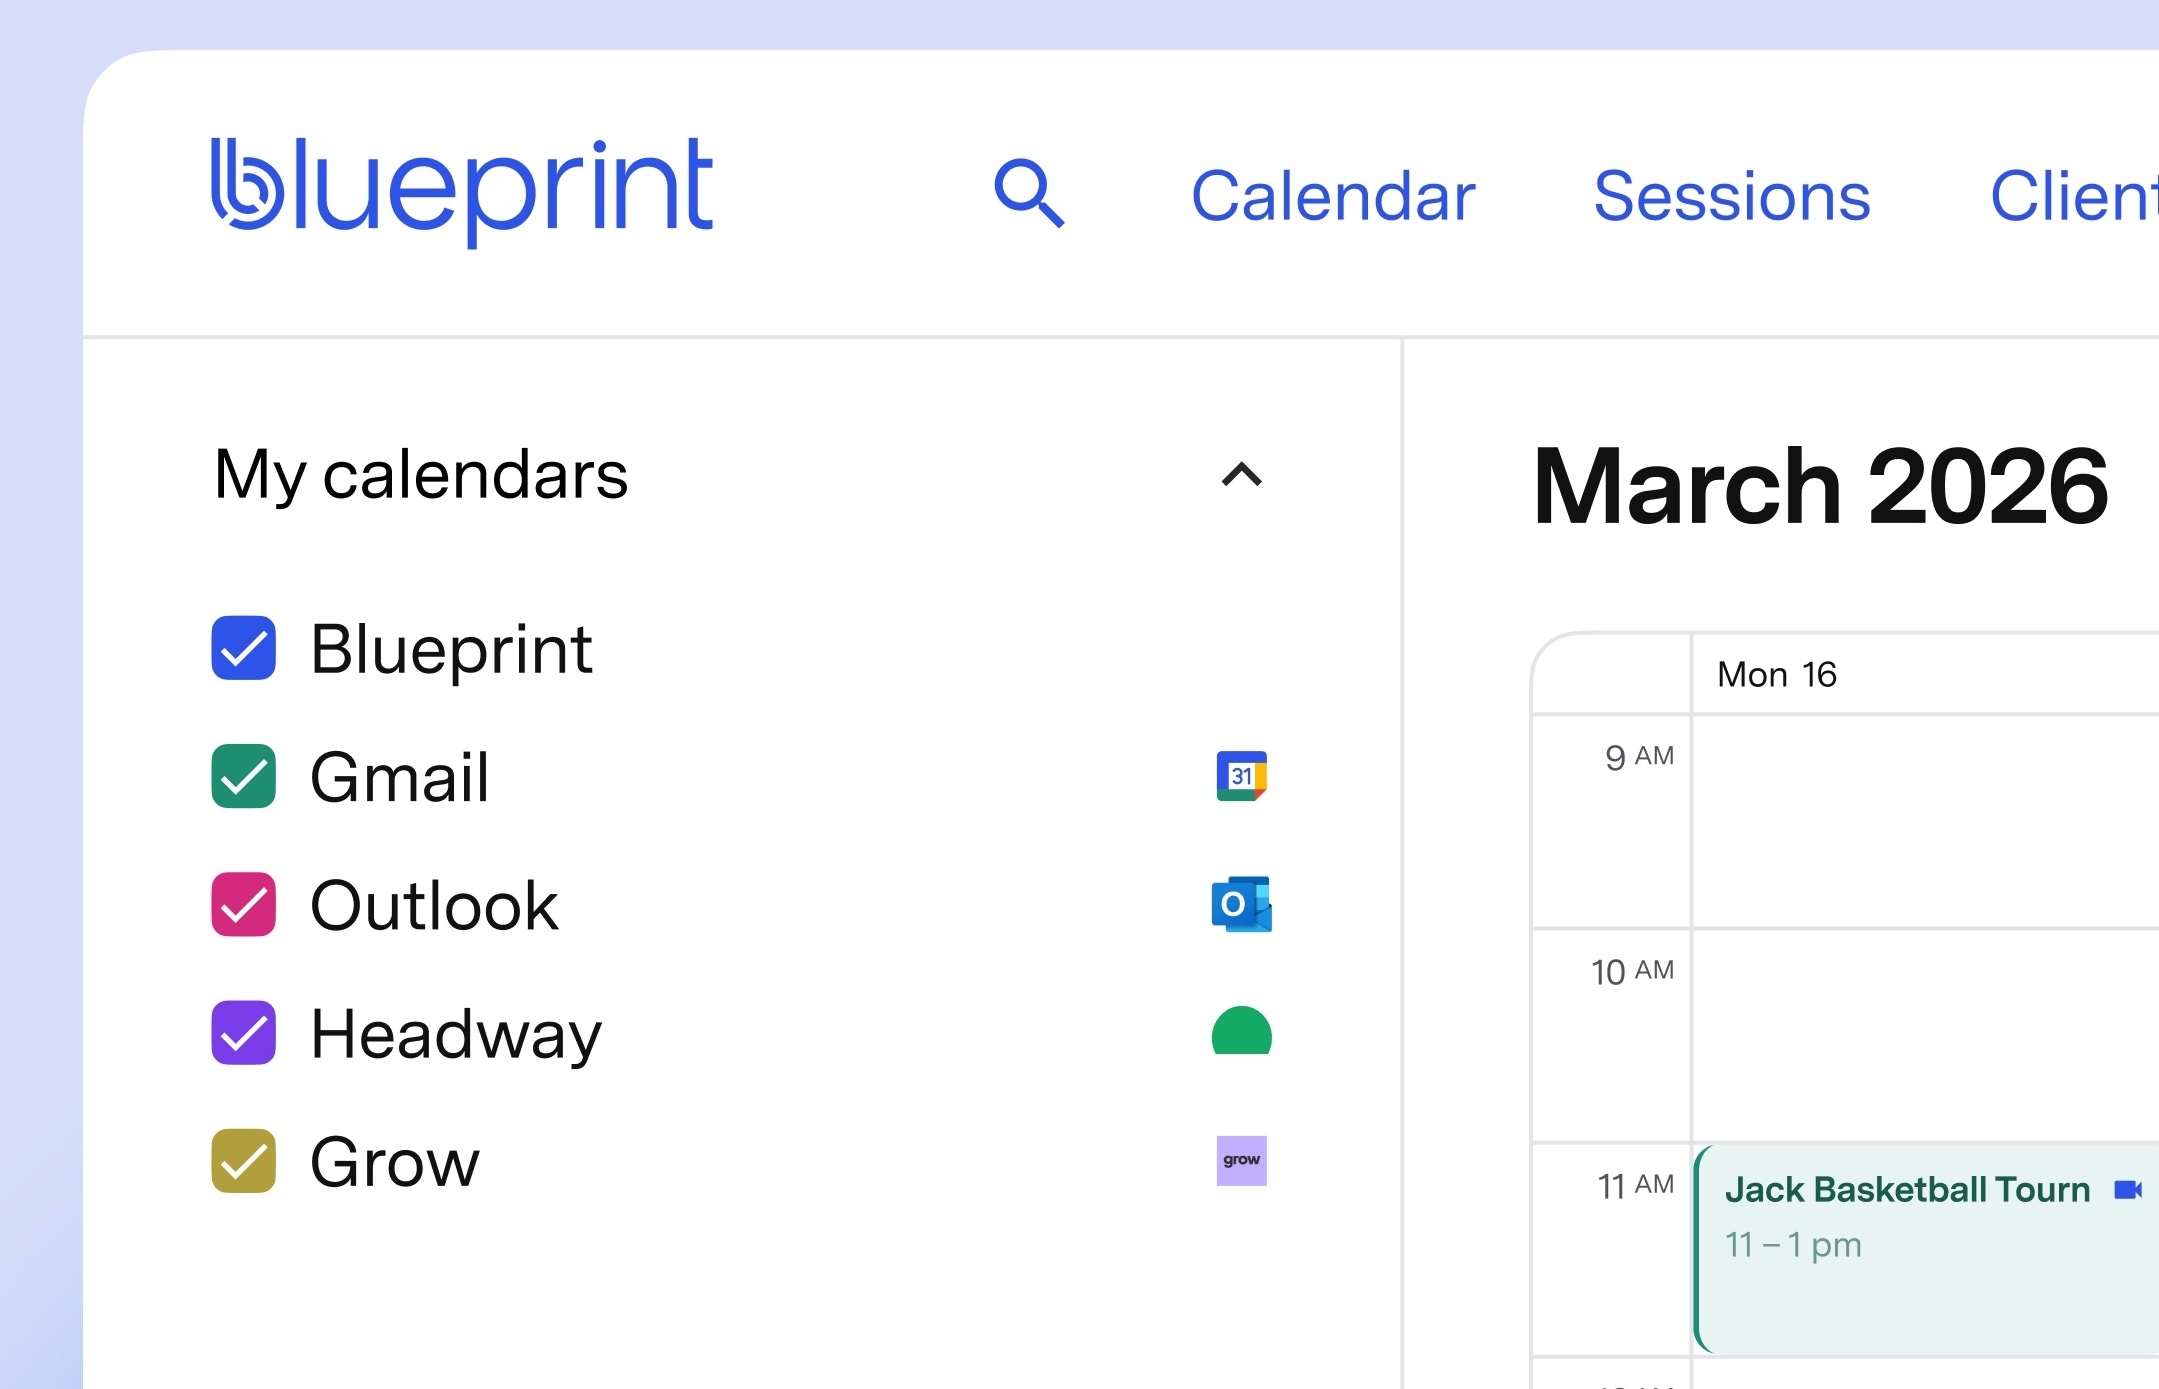Toggle the Gmail calendar checkbox
This screenshot has height=1389, width=2159.
coord(243,776)
